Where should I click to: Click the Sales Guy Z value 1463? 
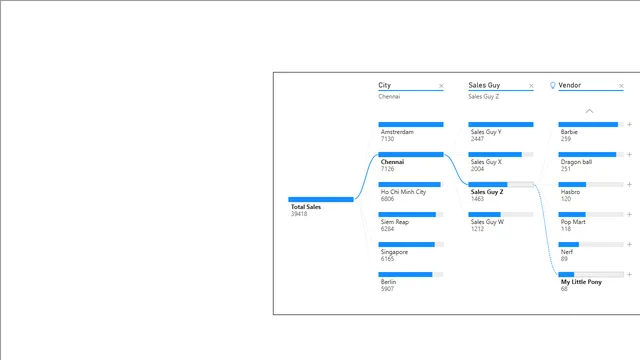477,199
